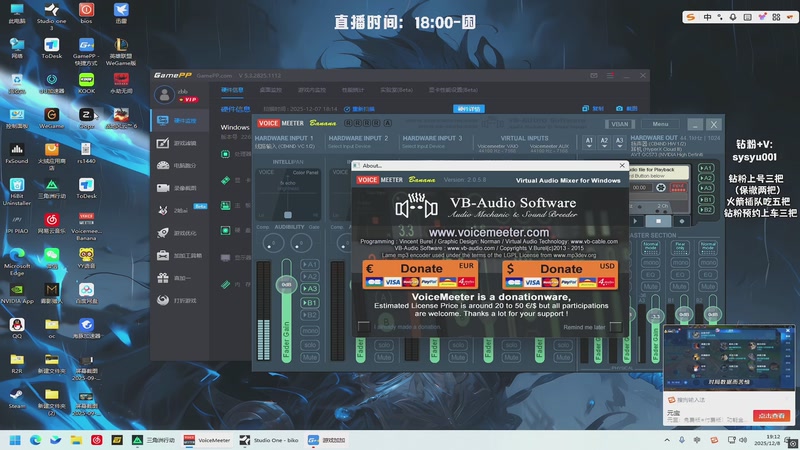Open GPU performance settings (Beta) tab
The width and height of the screenshot is (800, 450).
[454, 90]
